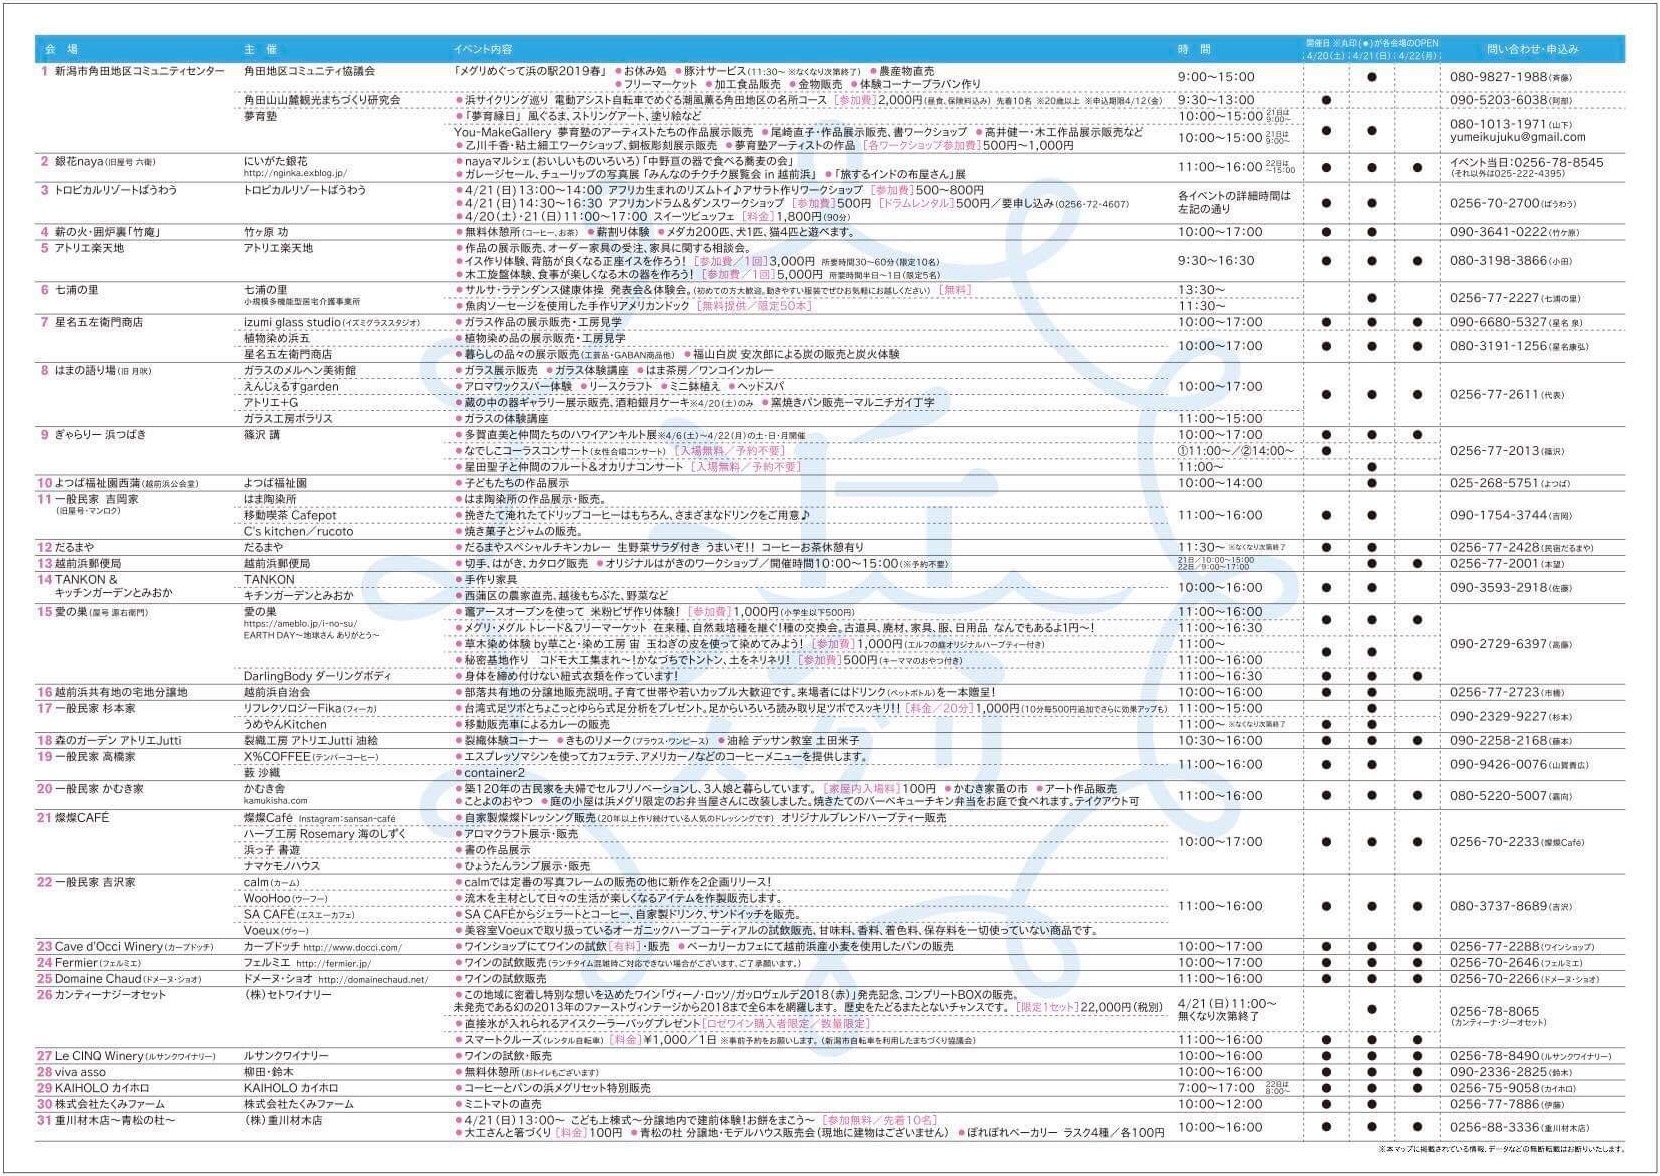This screenshot has height=1176, width=1660.
Task: Select venue 'Le CINQ Winery'
Action: 99,1056
